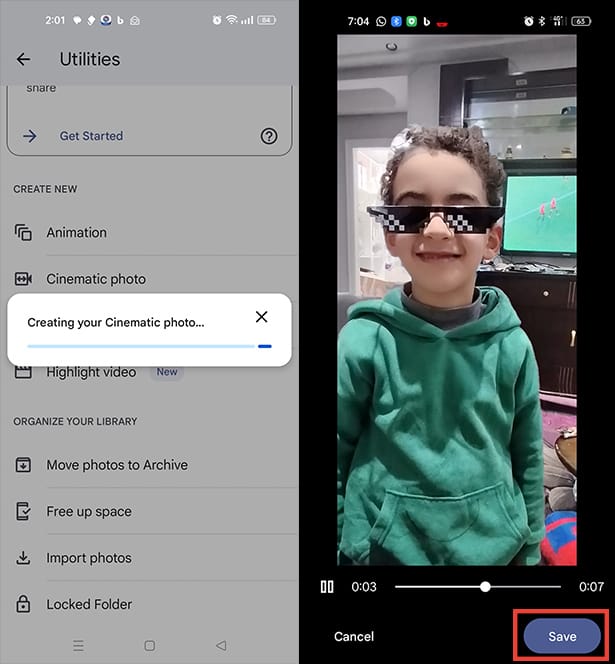Image resolution: width=615 pixels, height=664 pixels.
Task: Open Move photos to Archive
Action: pos(117,465)
